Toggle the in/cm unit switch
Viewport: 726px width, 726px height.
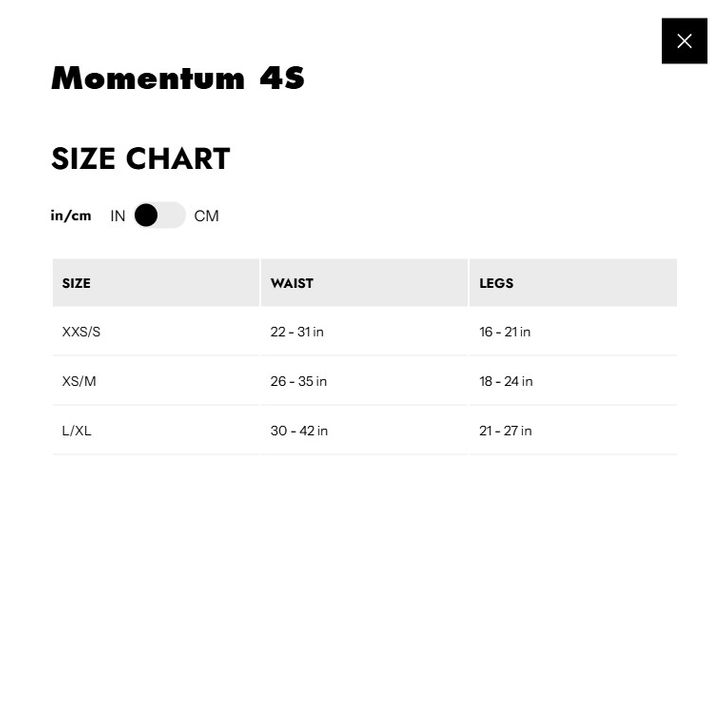160,215
